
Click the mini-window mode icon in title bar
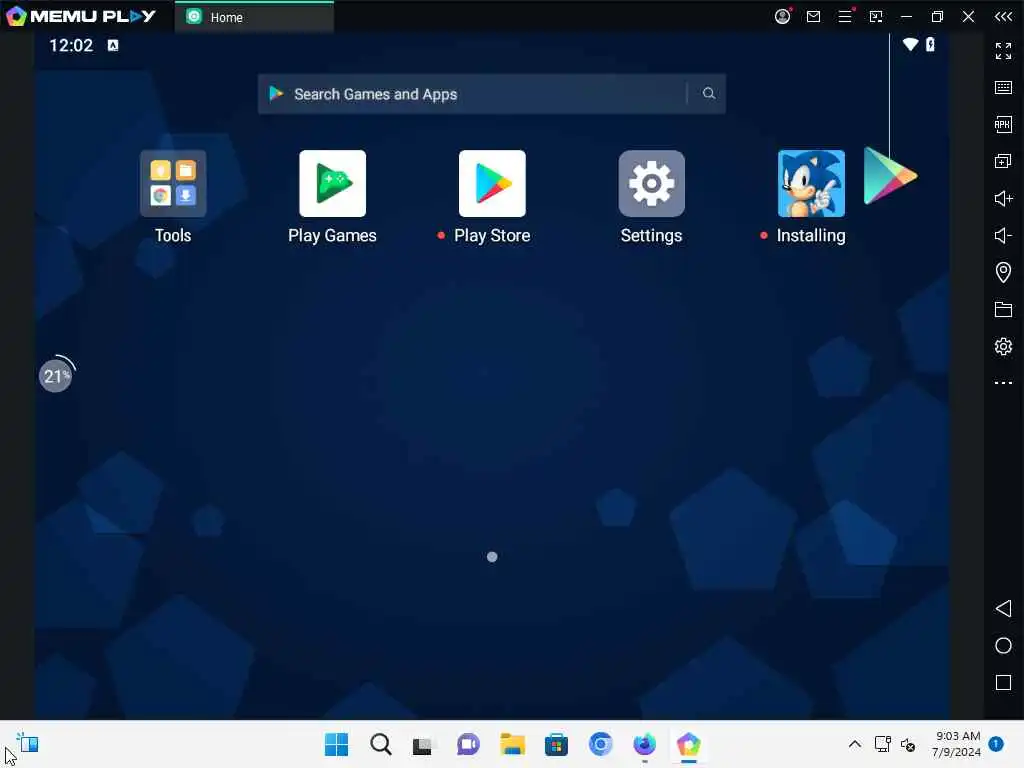pos(876,16)
